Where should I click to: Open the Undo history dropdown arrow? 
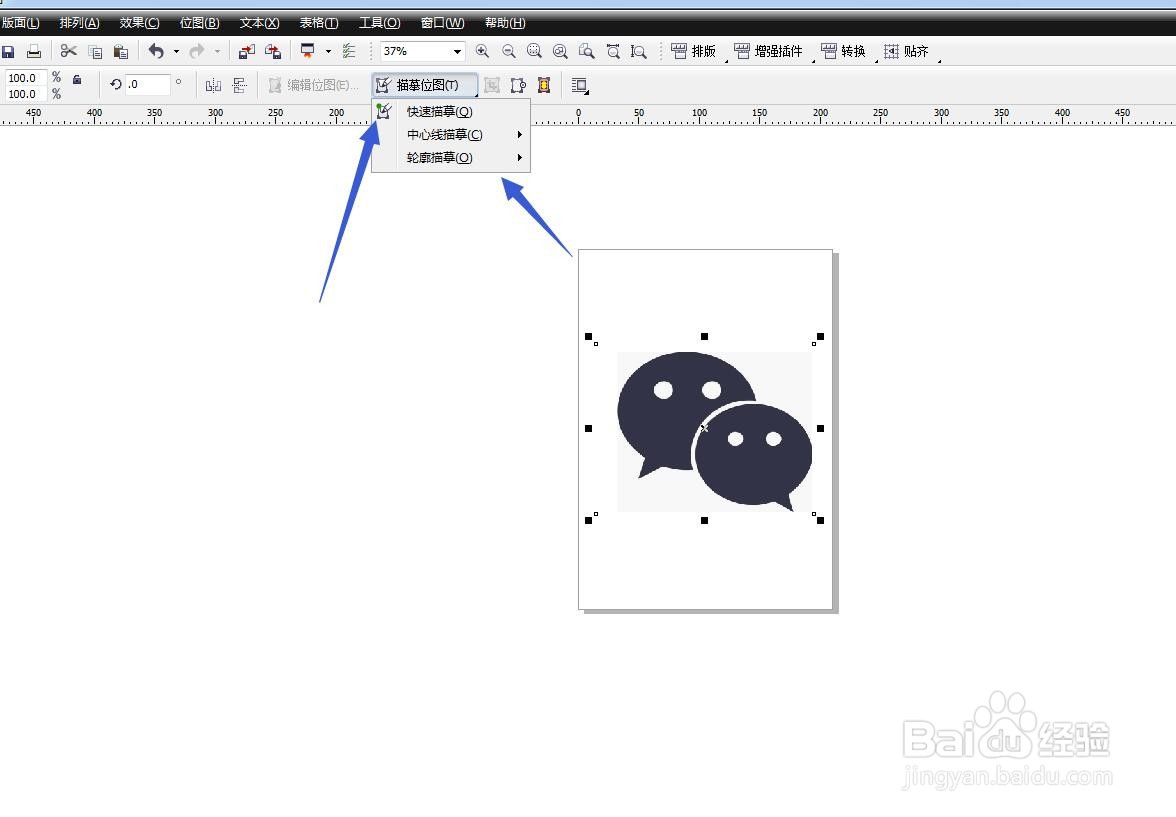click(x=176, y=52)
